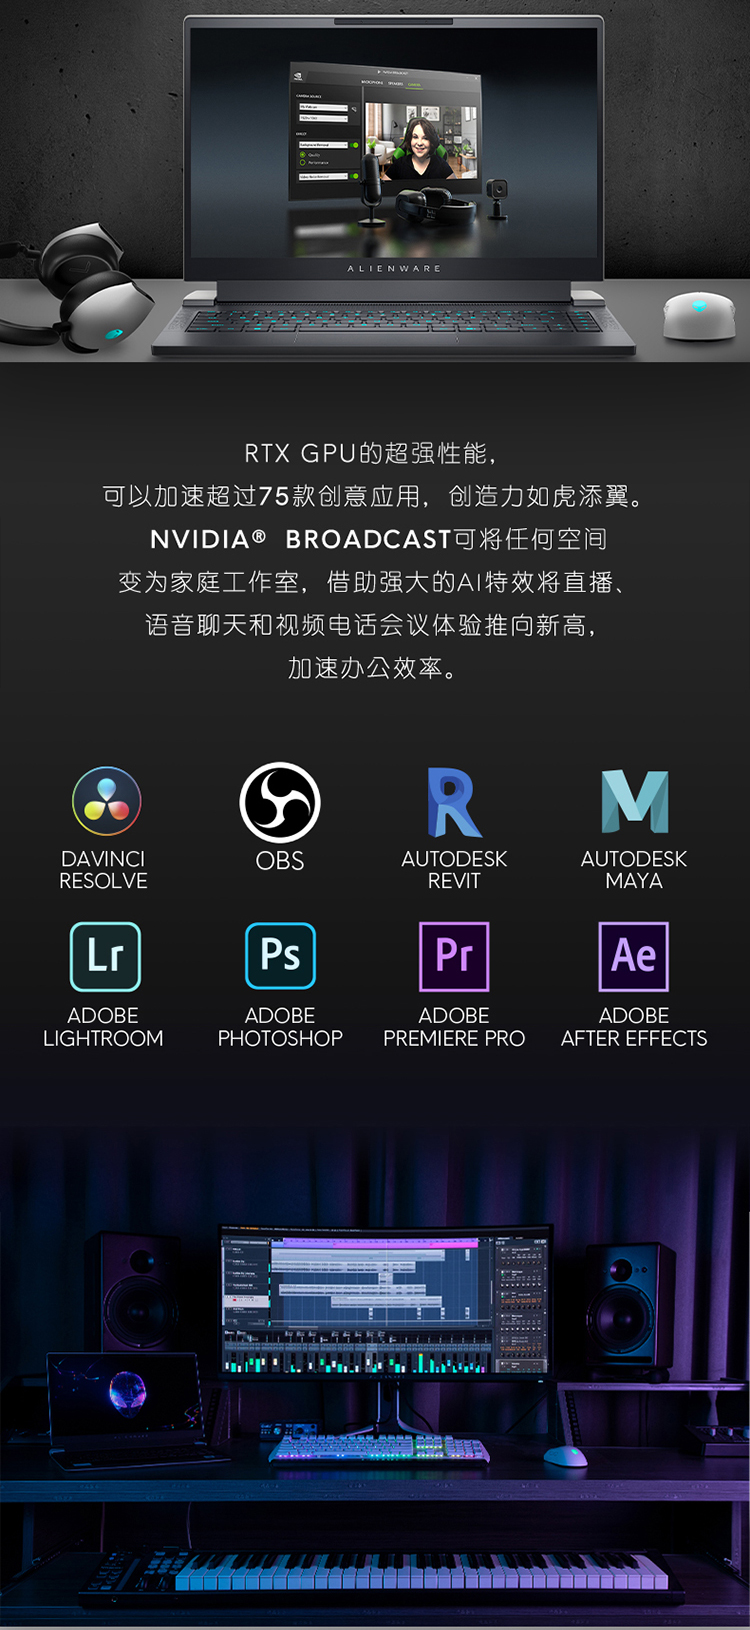Viewport: 750px width, 1630px height.
Task: Click the ALIENWARE wordmark on the laptop bezel
Action: [394, 269]
